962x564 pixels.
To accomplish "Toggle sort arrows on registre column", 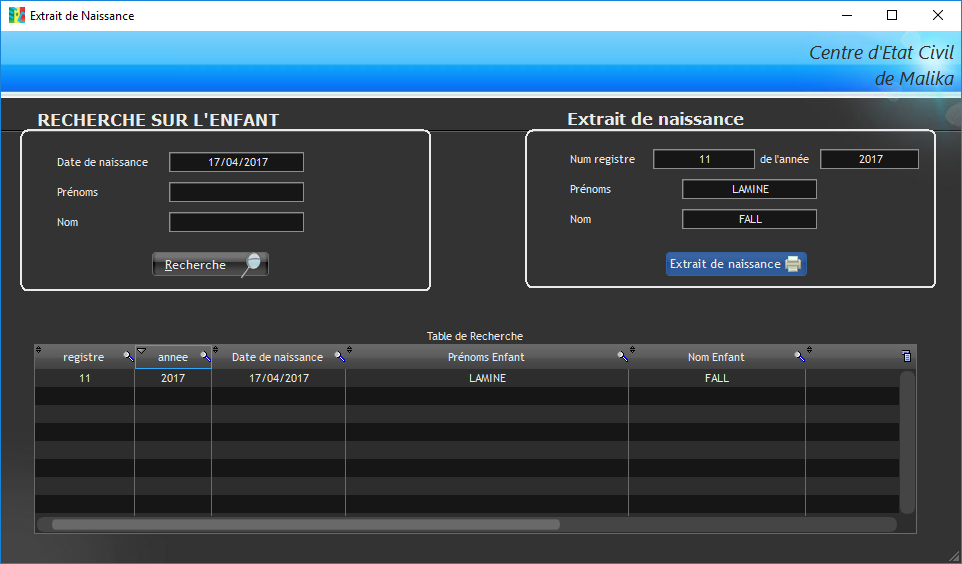I will (x=39, y=350).
